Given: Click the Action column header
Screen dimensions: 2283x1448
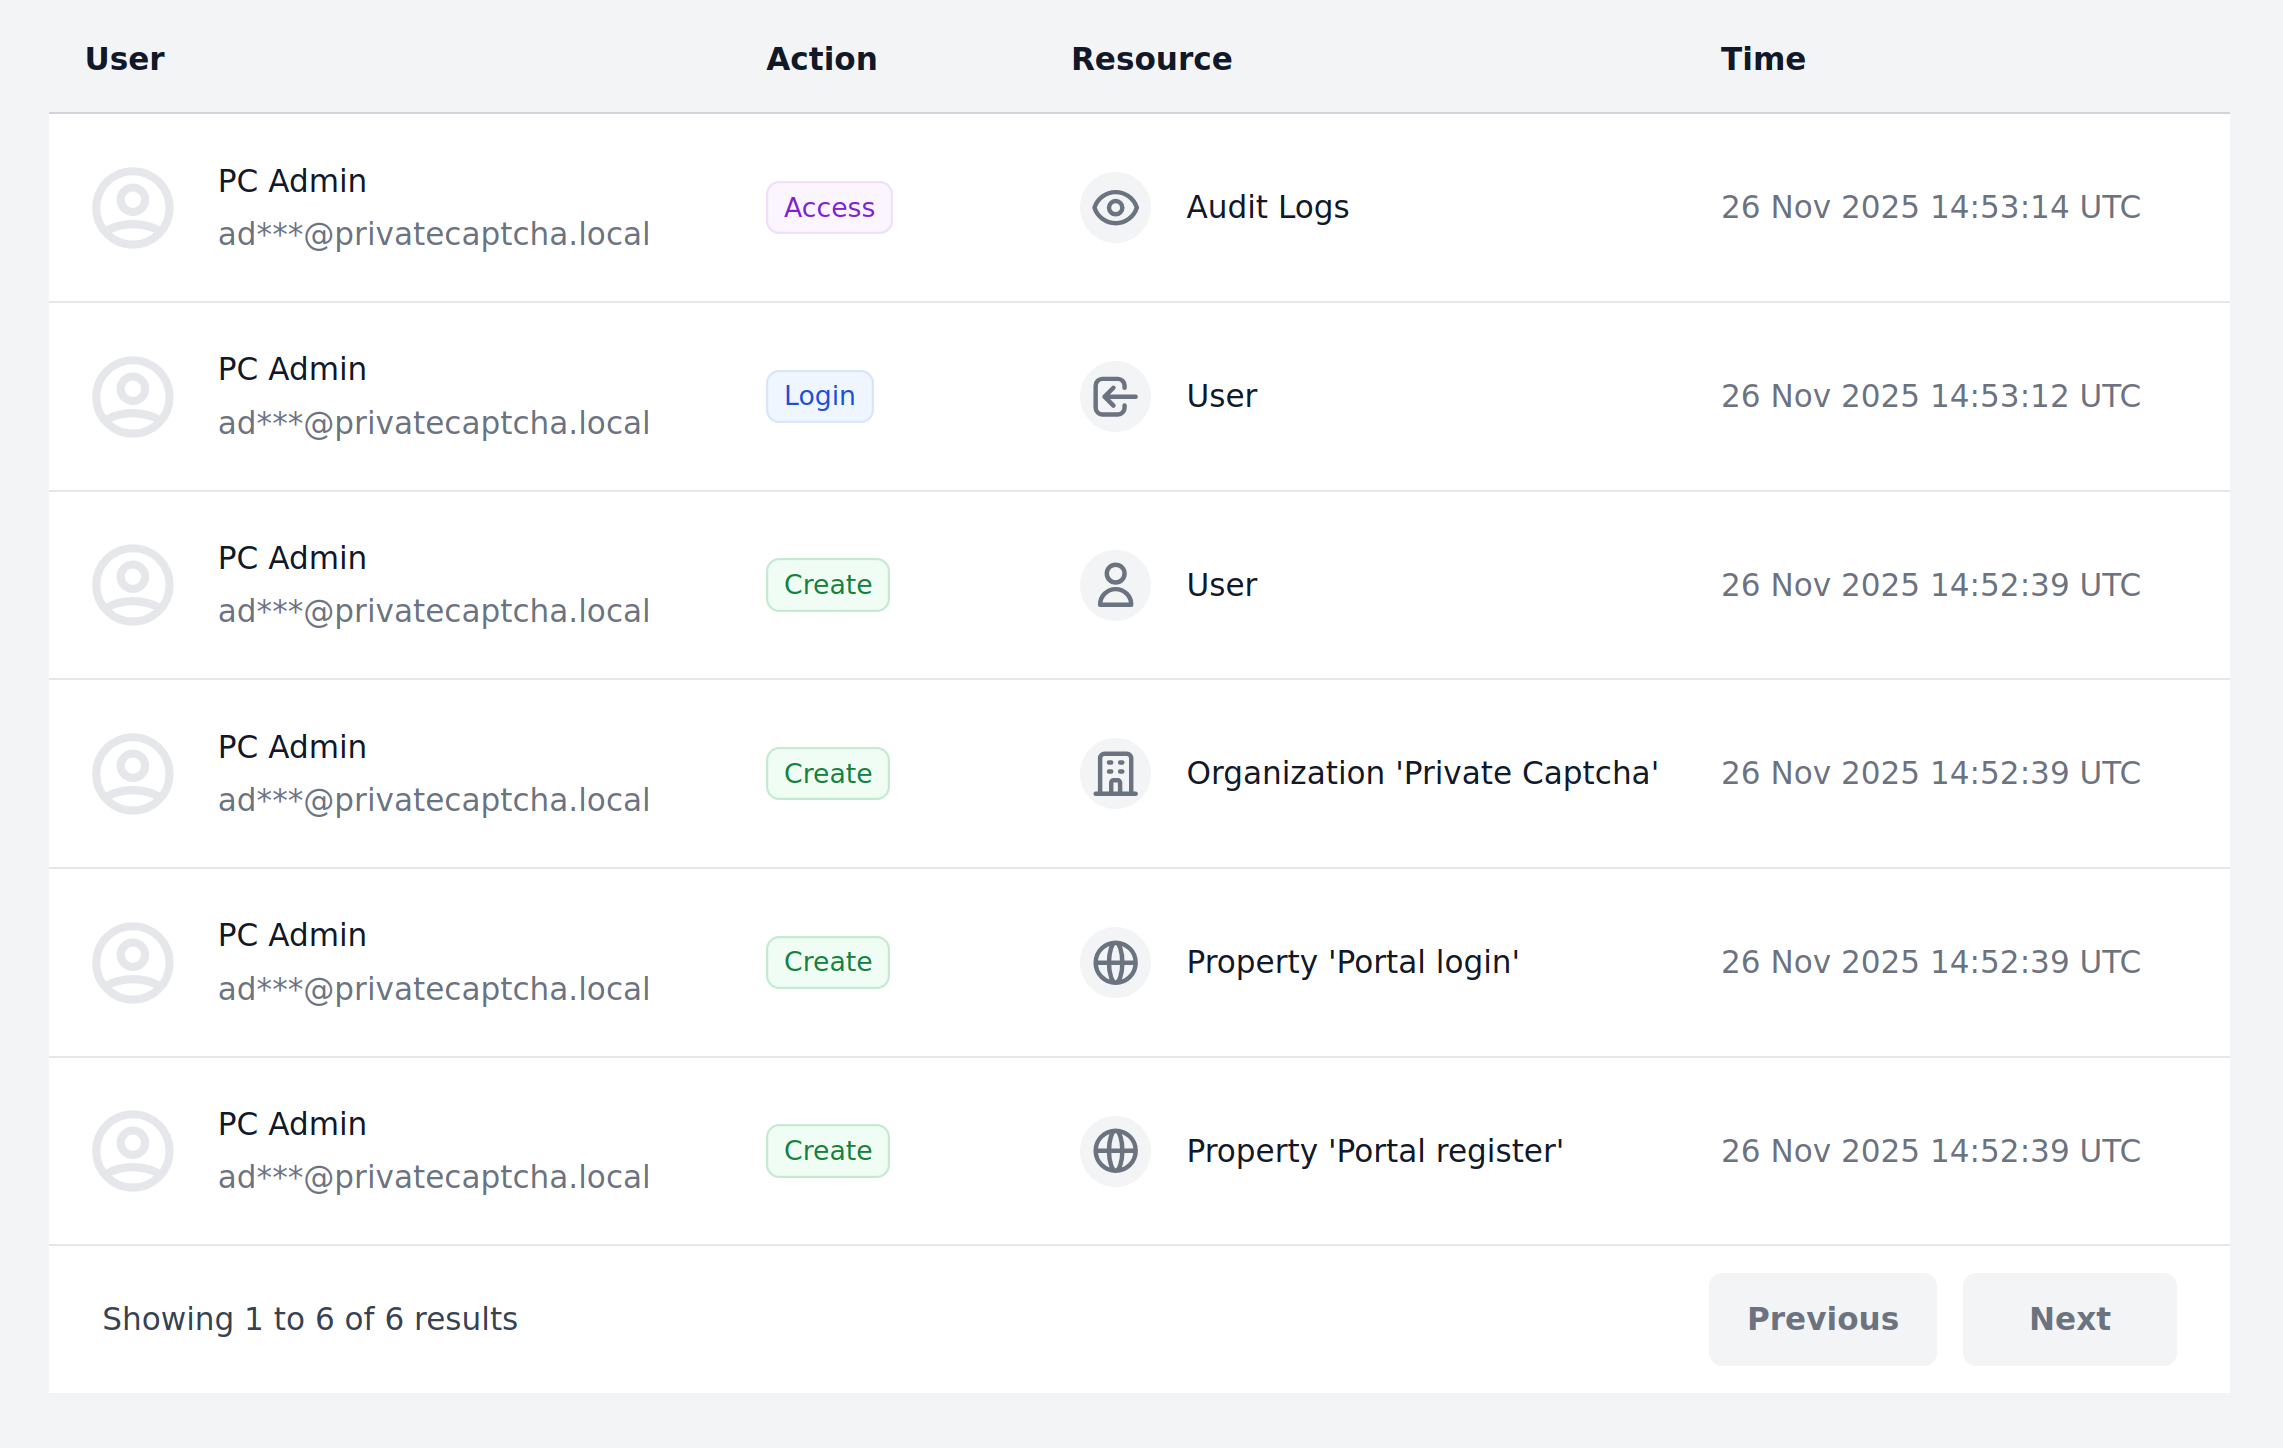Looking at the screenshot, I should (x=821, y=59).
